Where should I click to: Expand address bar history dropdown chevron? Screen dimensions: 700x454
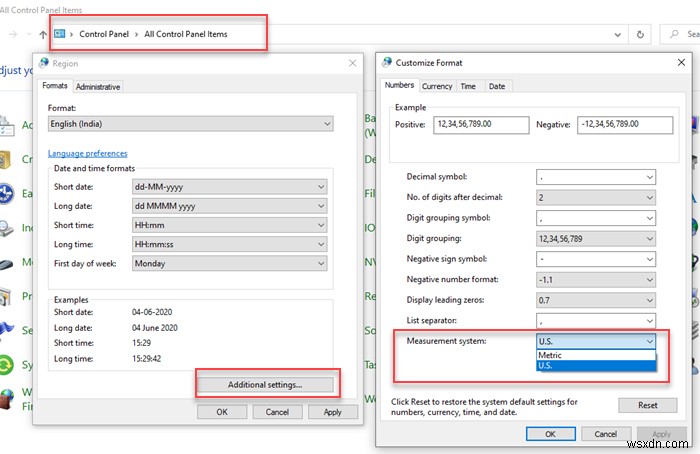(617, 34)
